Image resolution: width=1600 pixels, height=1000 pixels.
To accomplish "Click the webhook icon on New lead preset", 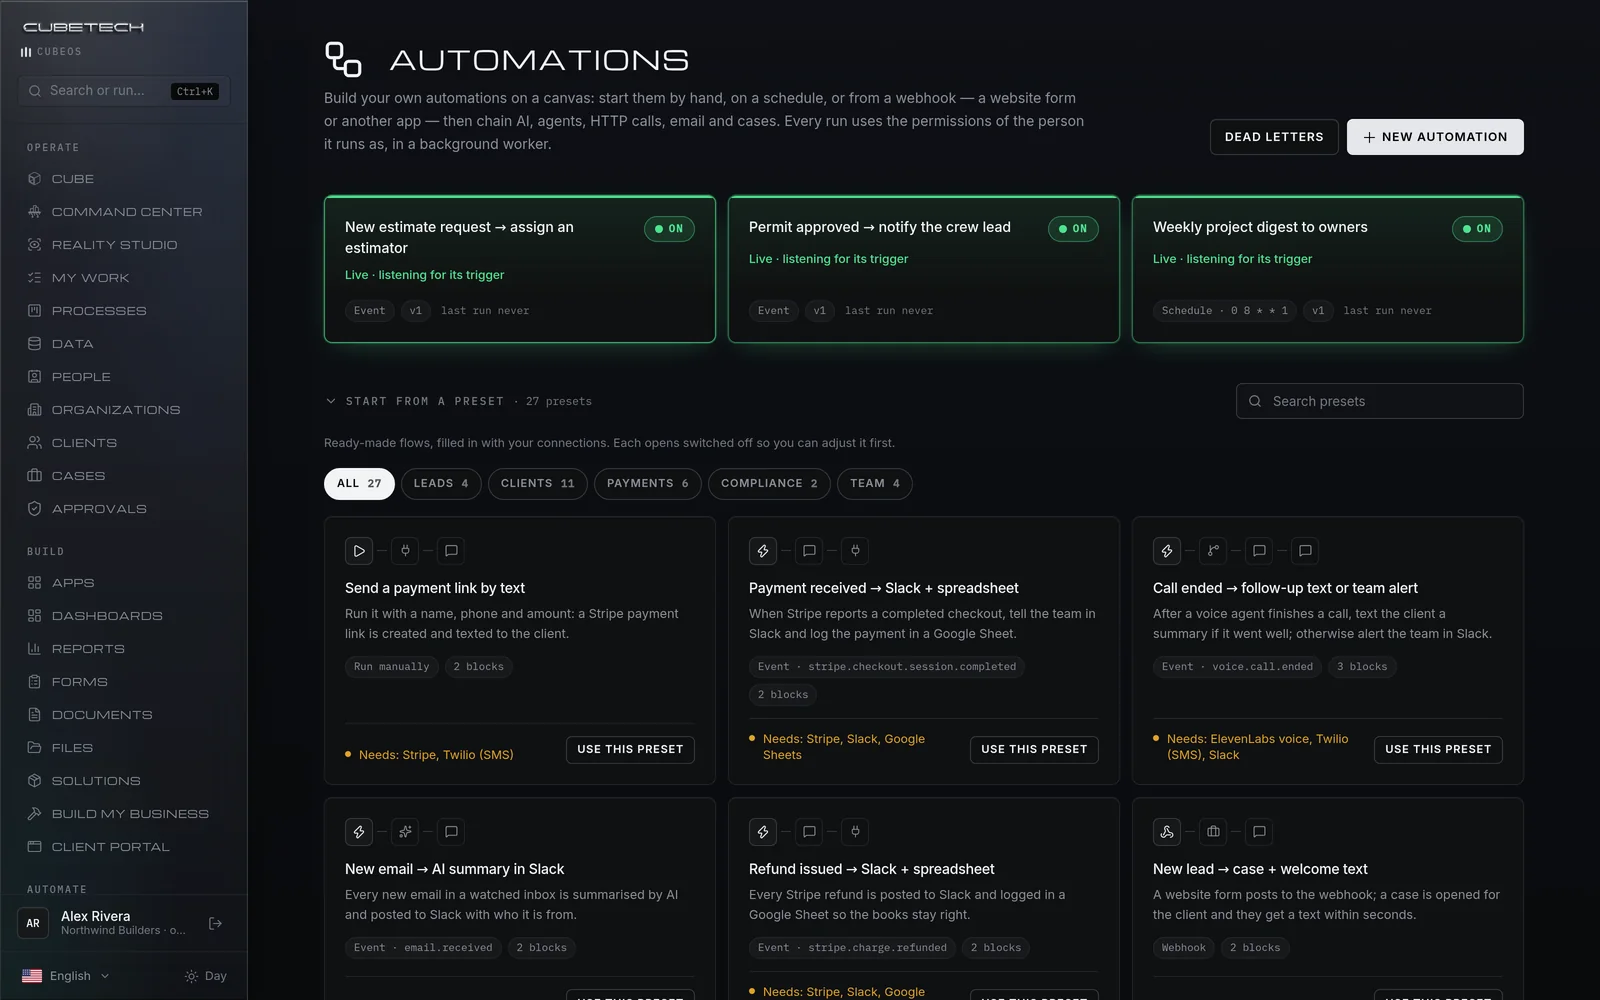I will pyautogui.click(x=1167, y=832).
